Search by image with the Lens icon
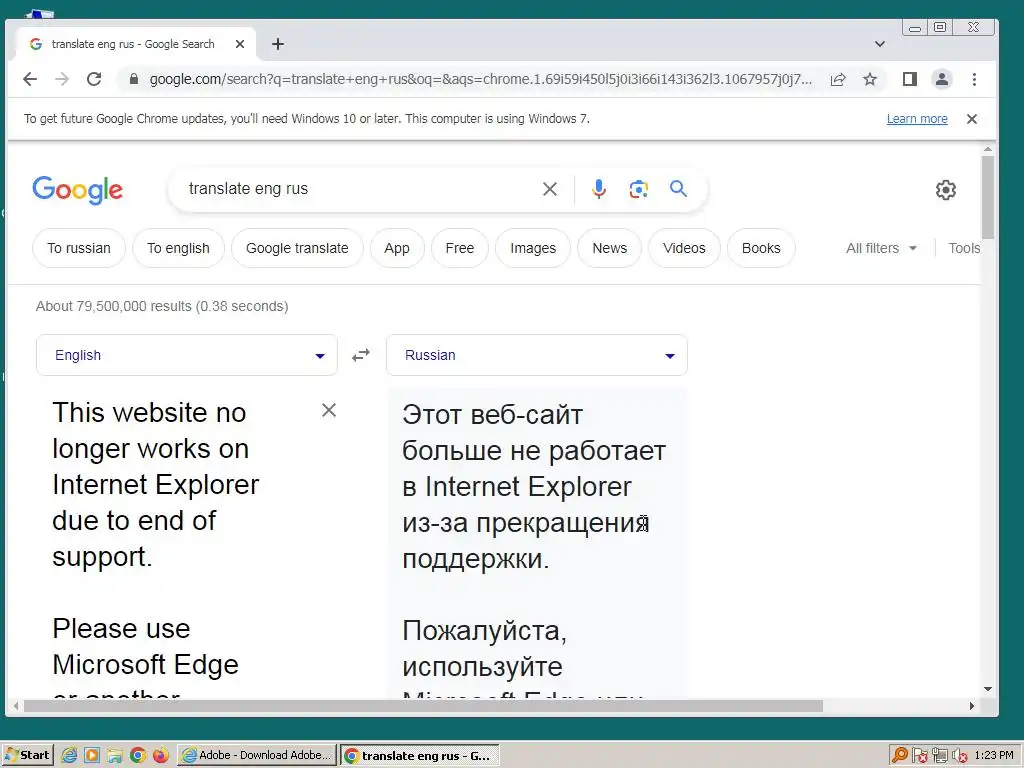This screenshot has height=768, width=1024. [639, 189]
